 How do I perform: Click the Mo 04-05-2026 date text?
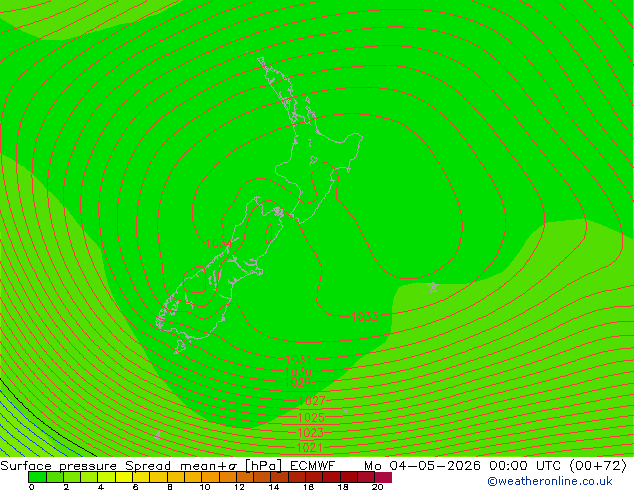(422, 466)
